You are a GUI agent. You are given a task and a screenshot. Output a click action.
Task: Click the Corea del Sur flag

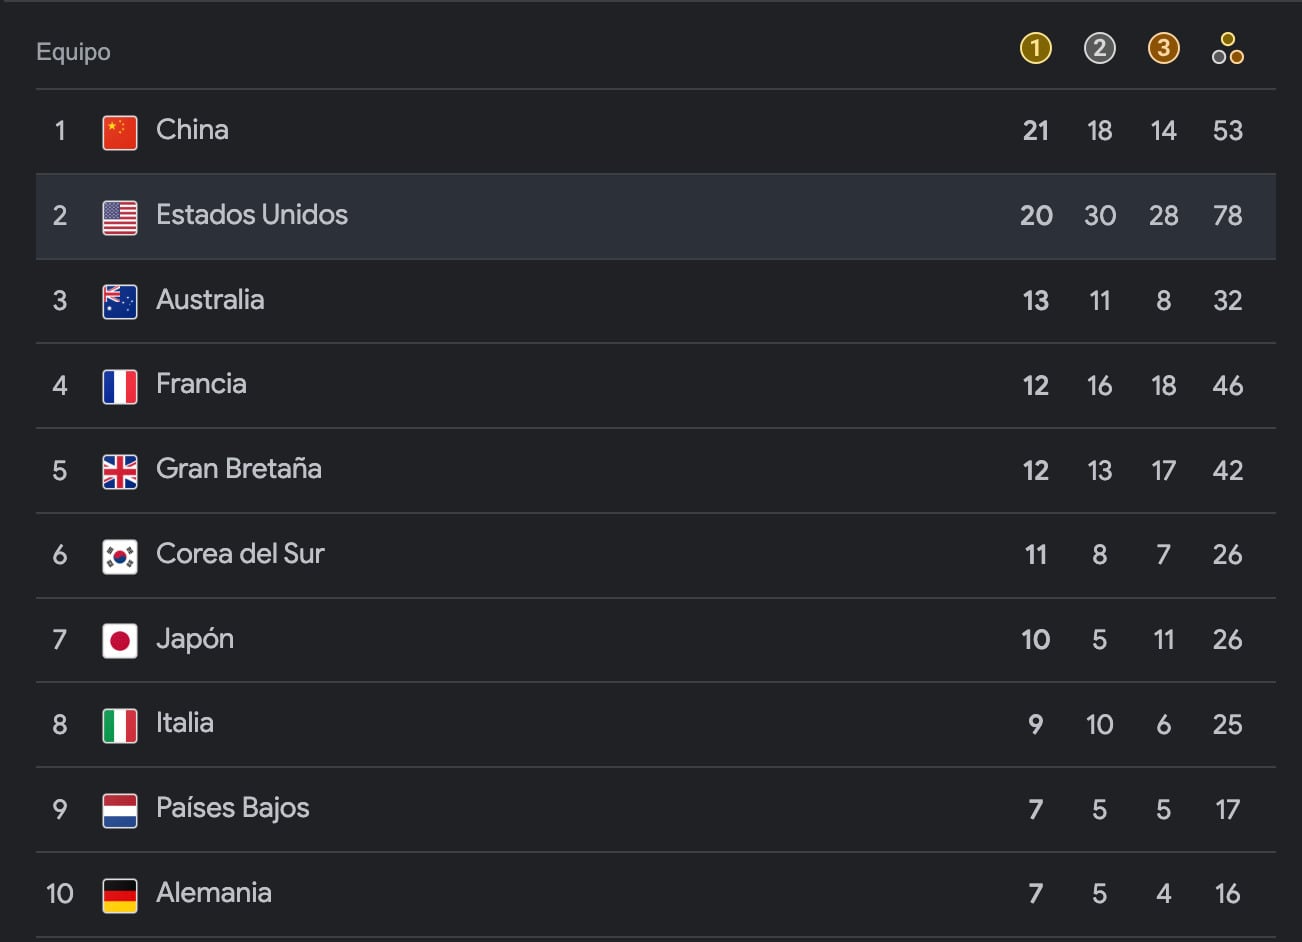point(120,556)
